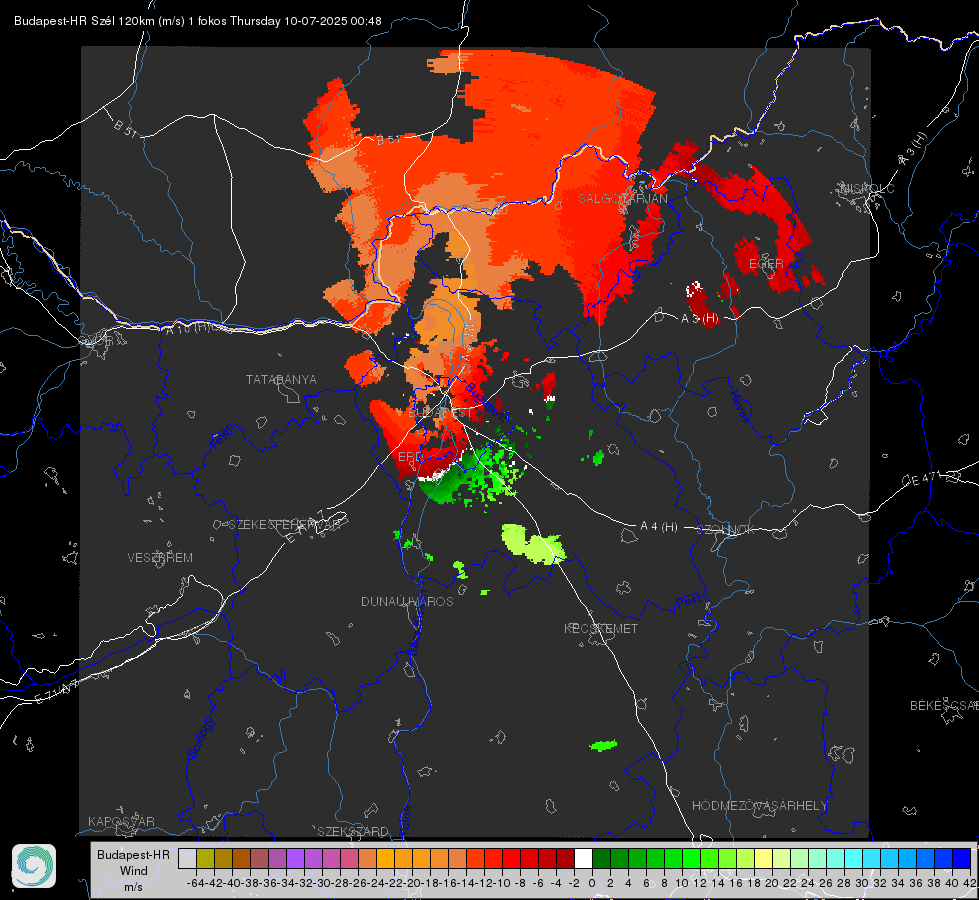Pick the yellow swatch between 18 and 20
The image size is (979, 900).
[x=764, y=858]
